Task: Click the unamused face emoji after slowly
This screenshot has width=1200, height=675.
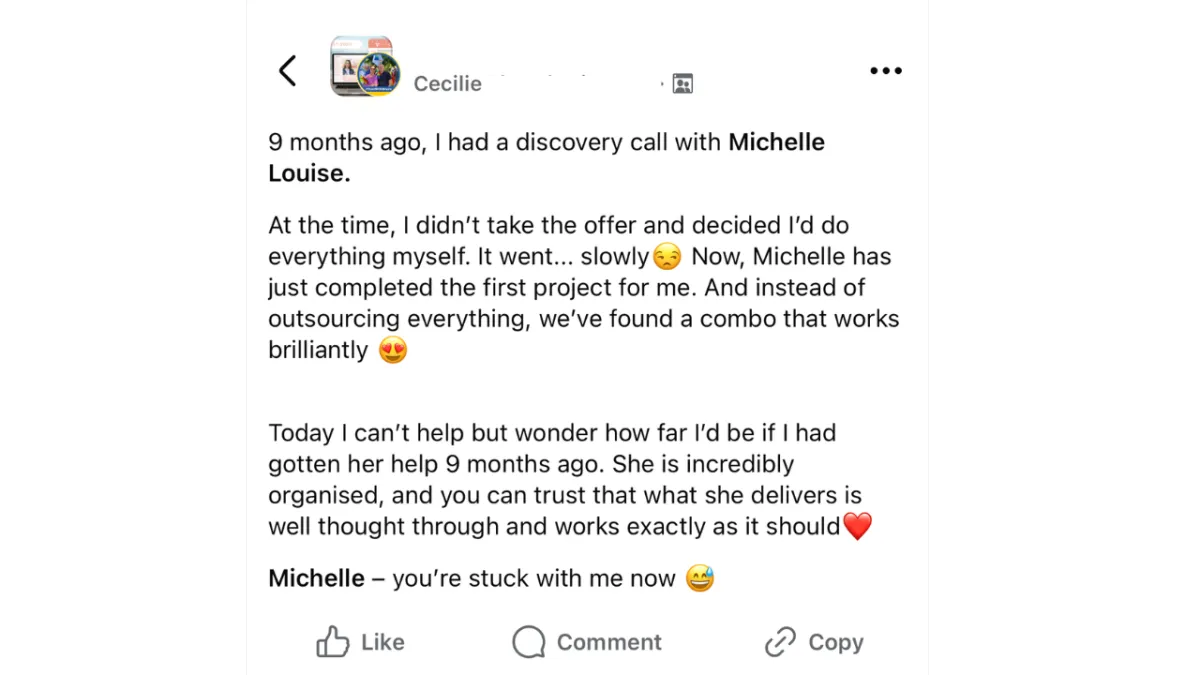Action: click(x=666, y=257)
